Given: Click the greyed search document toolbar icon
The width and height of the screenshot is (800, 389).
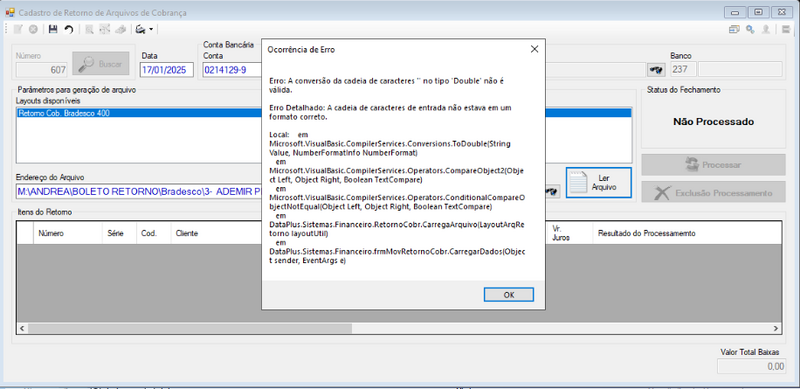Looking at the screenshot, I should (x=89, y=30).
